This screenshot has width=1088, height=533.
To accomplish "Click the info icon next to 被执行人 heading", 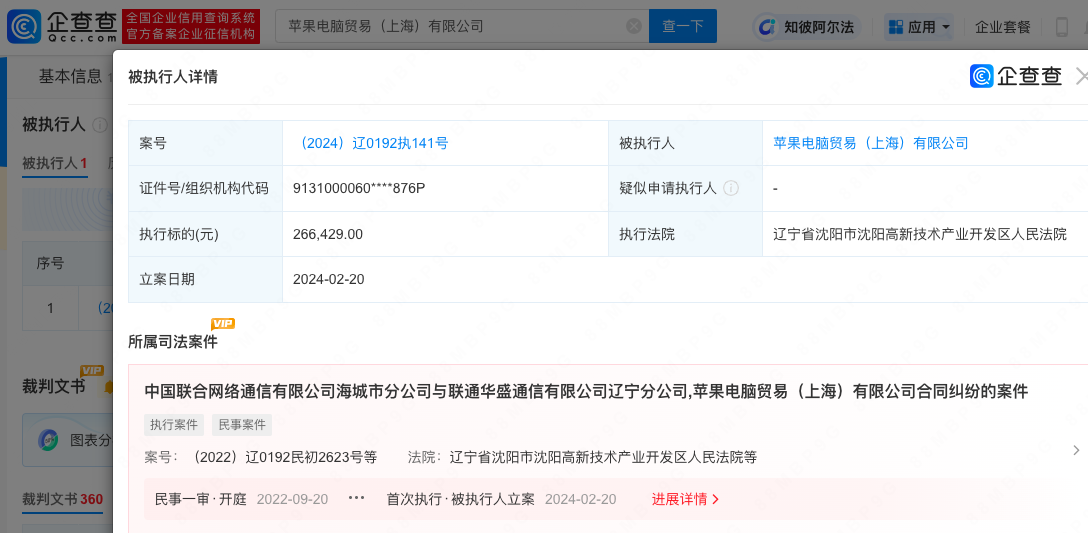I will (x=100, y=125).
